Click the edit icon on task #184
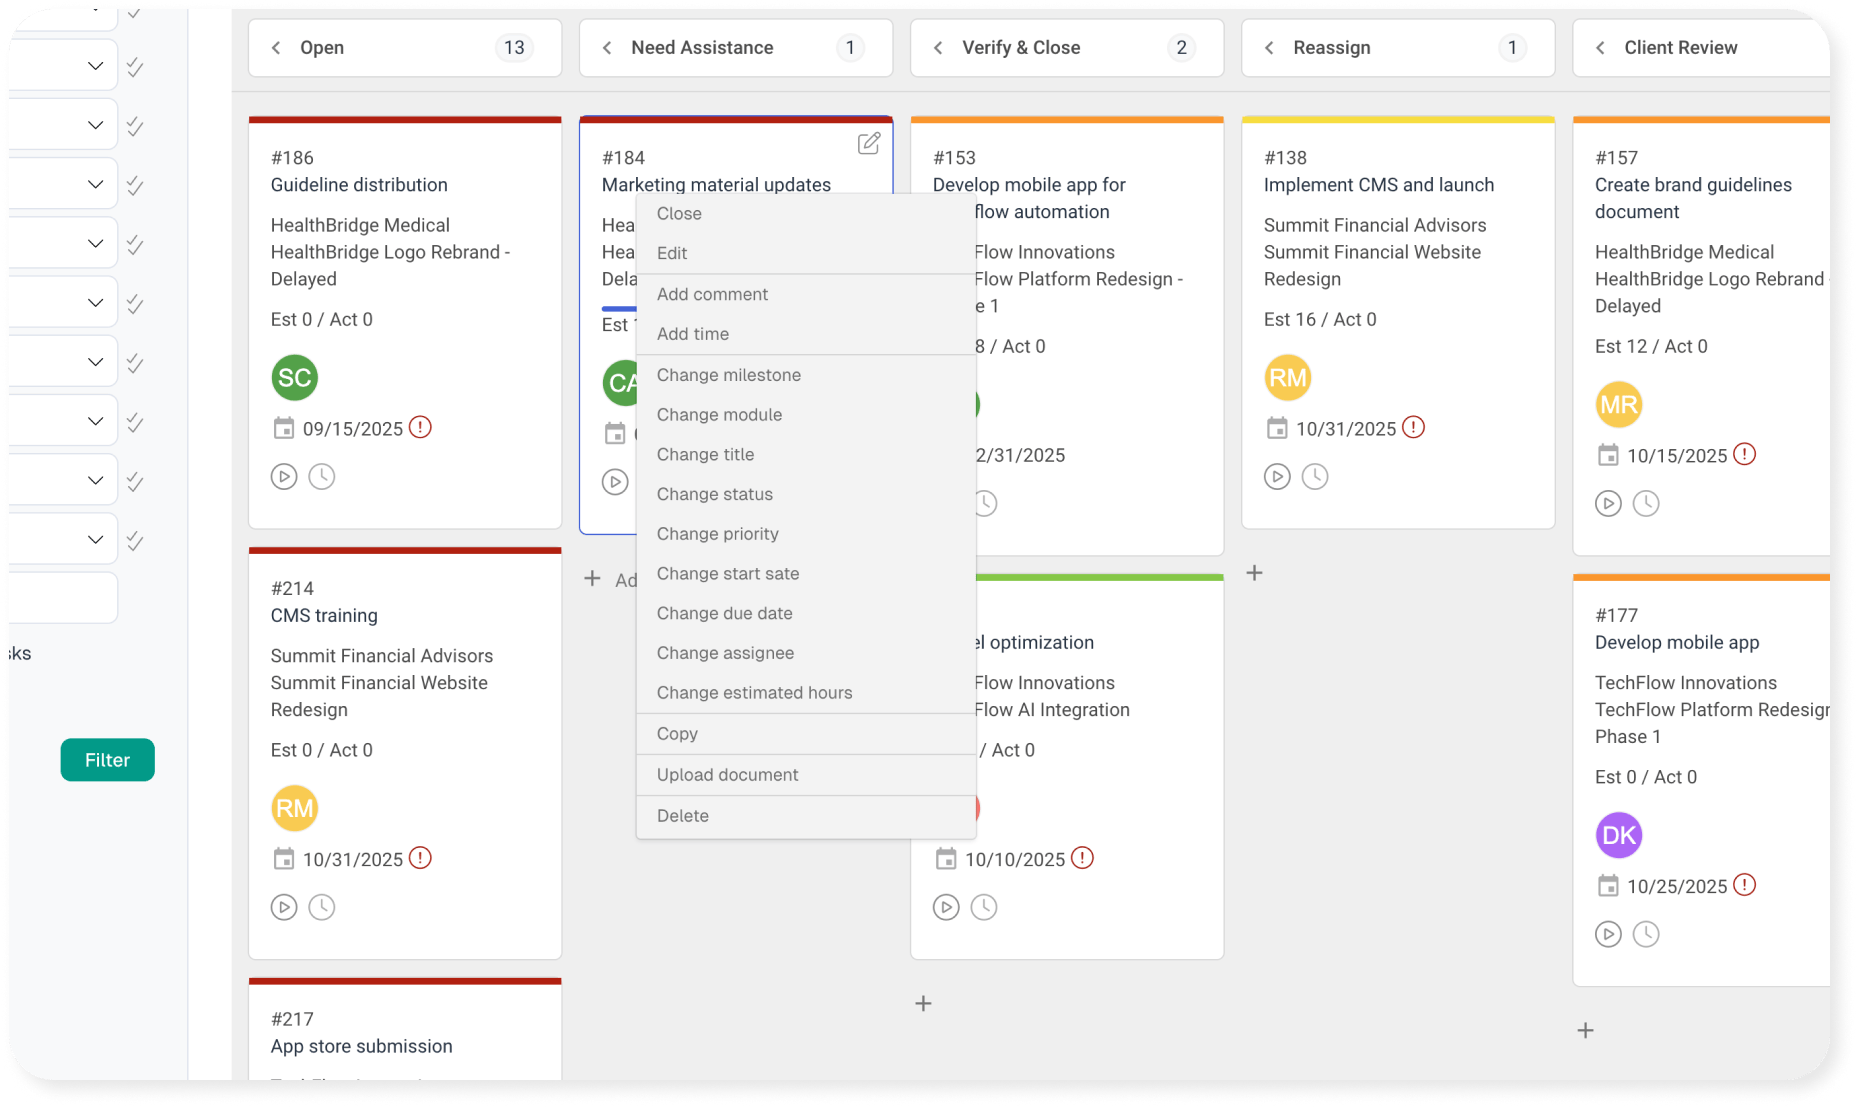 (868, 144)
